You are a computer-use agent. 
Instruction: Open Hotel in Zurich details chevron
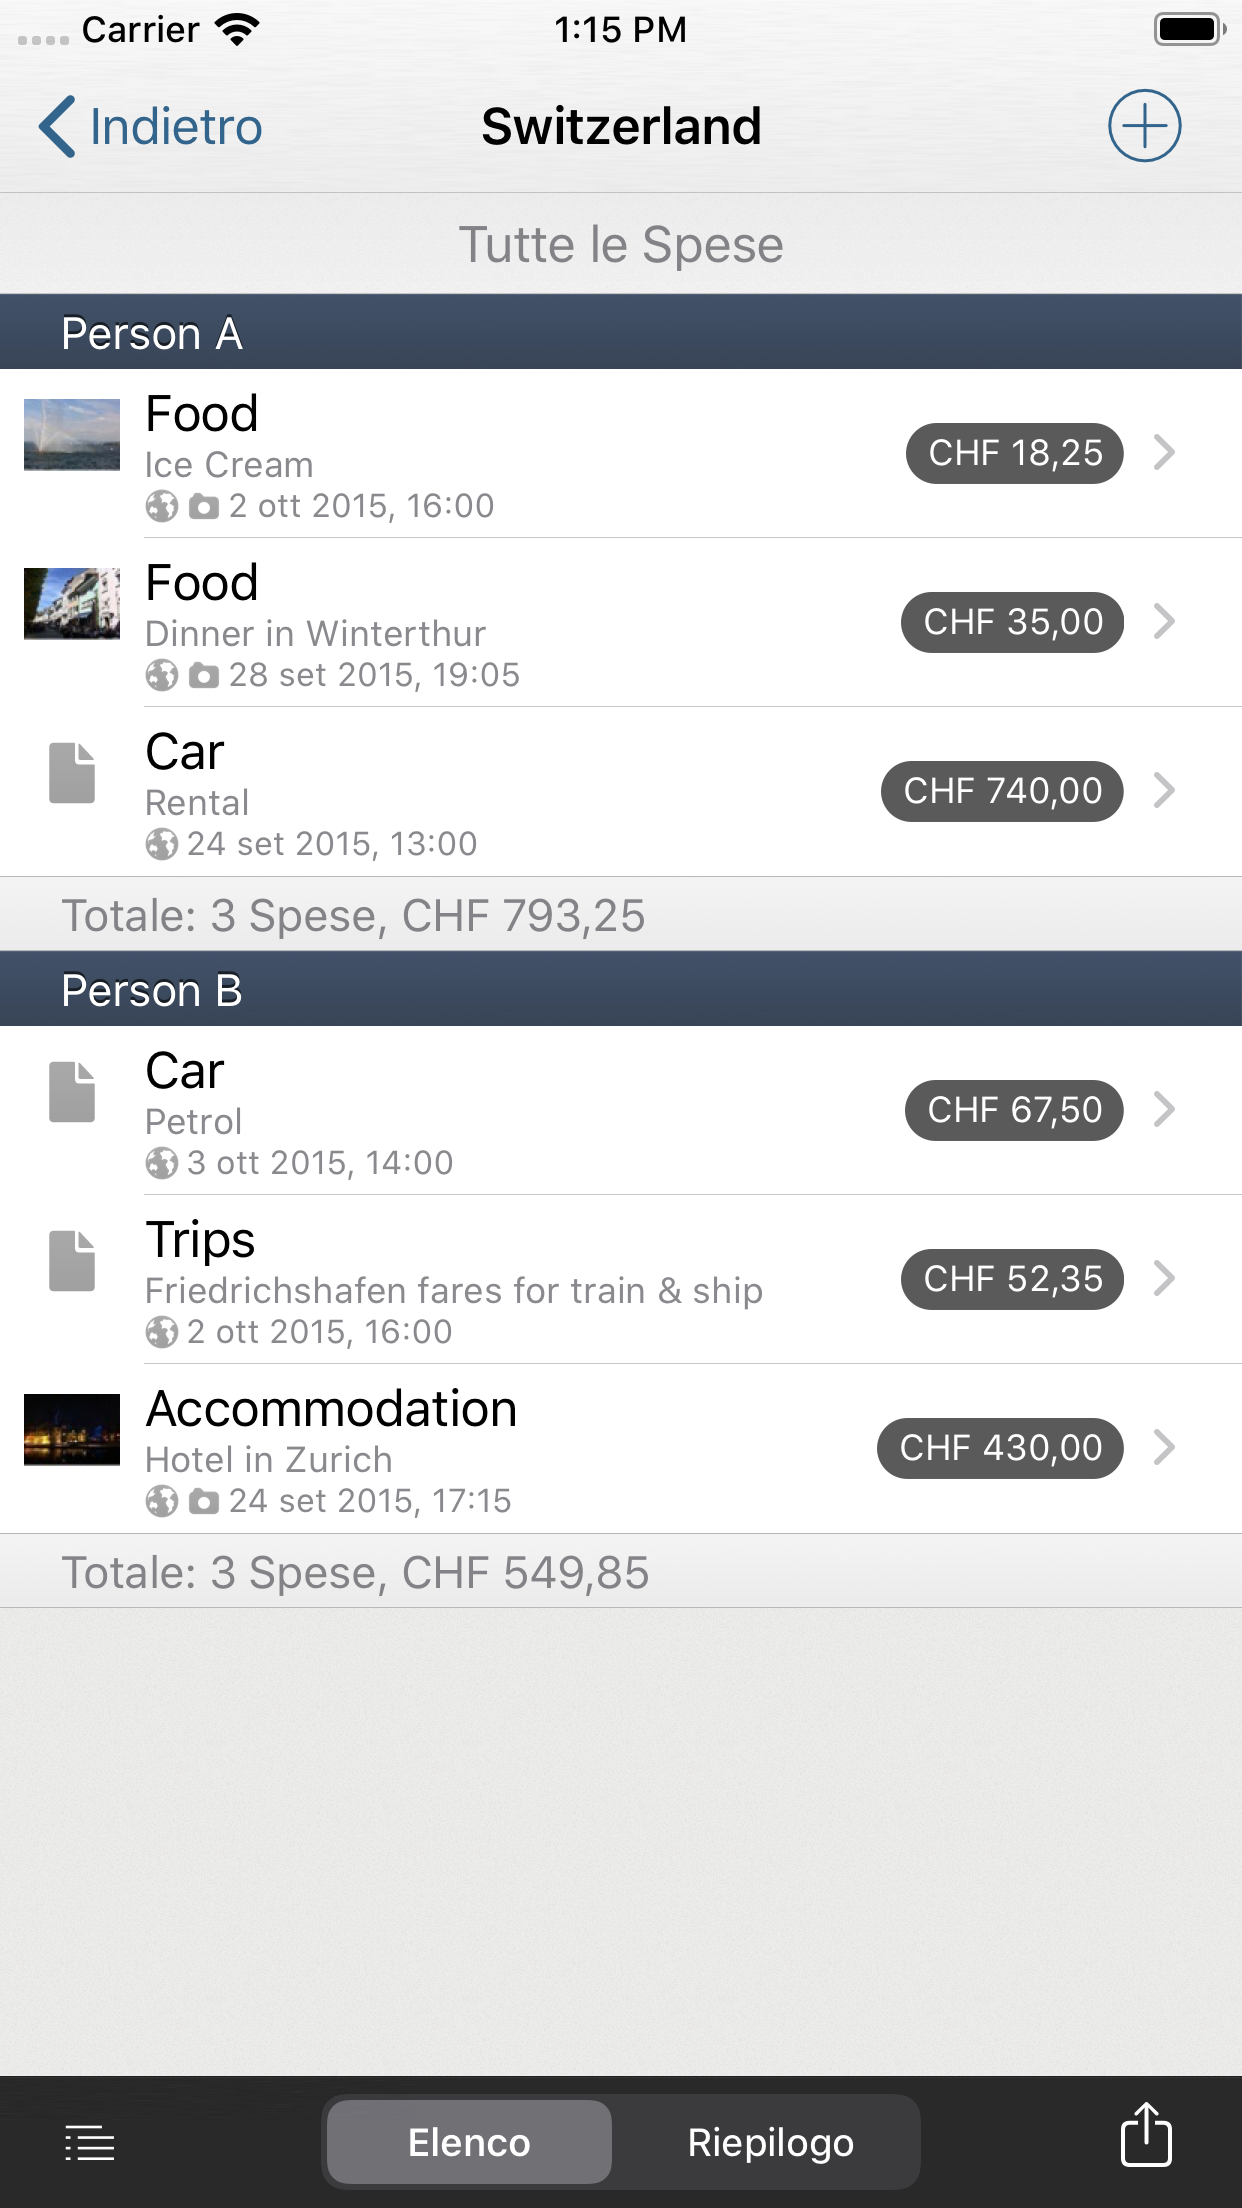tap(1164, 1447)
